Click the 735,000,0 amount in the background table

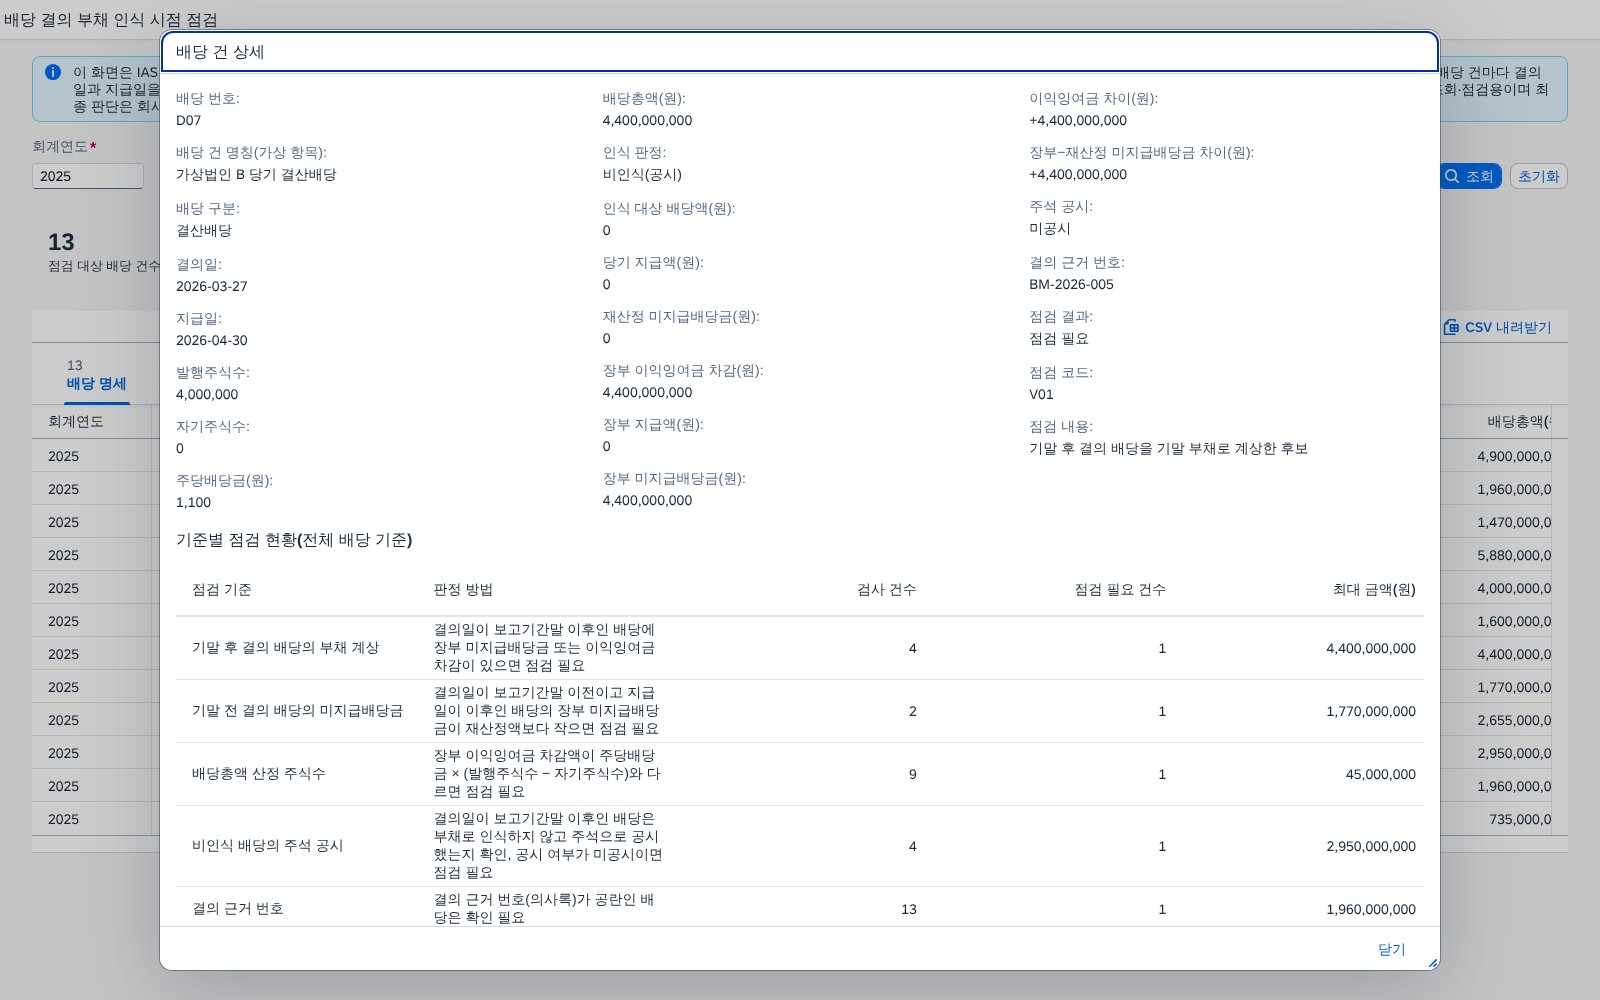pos(1520,819)
